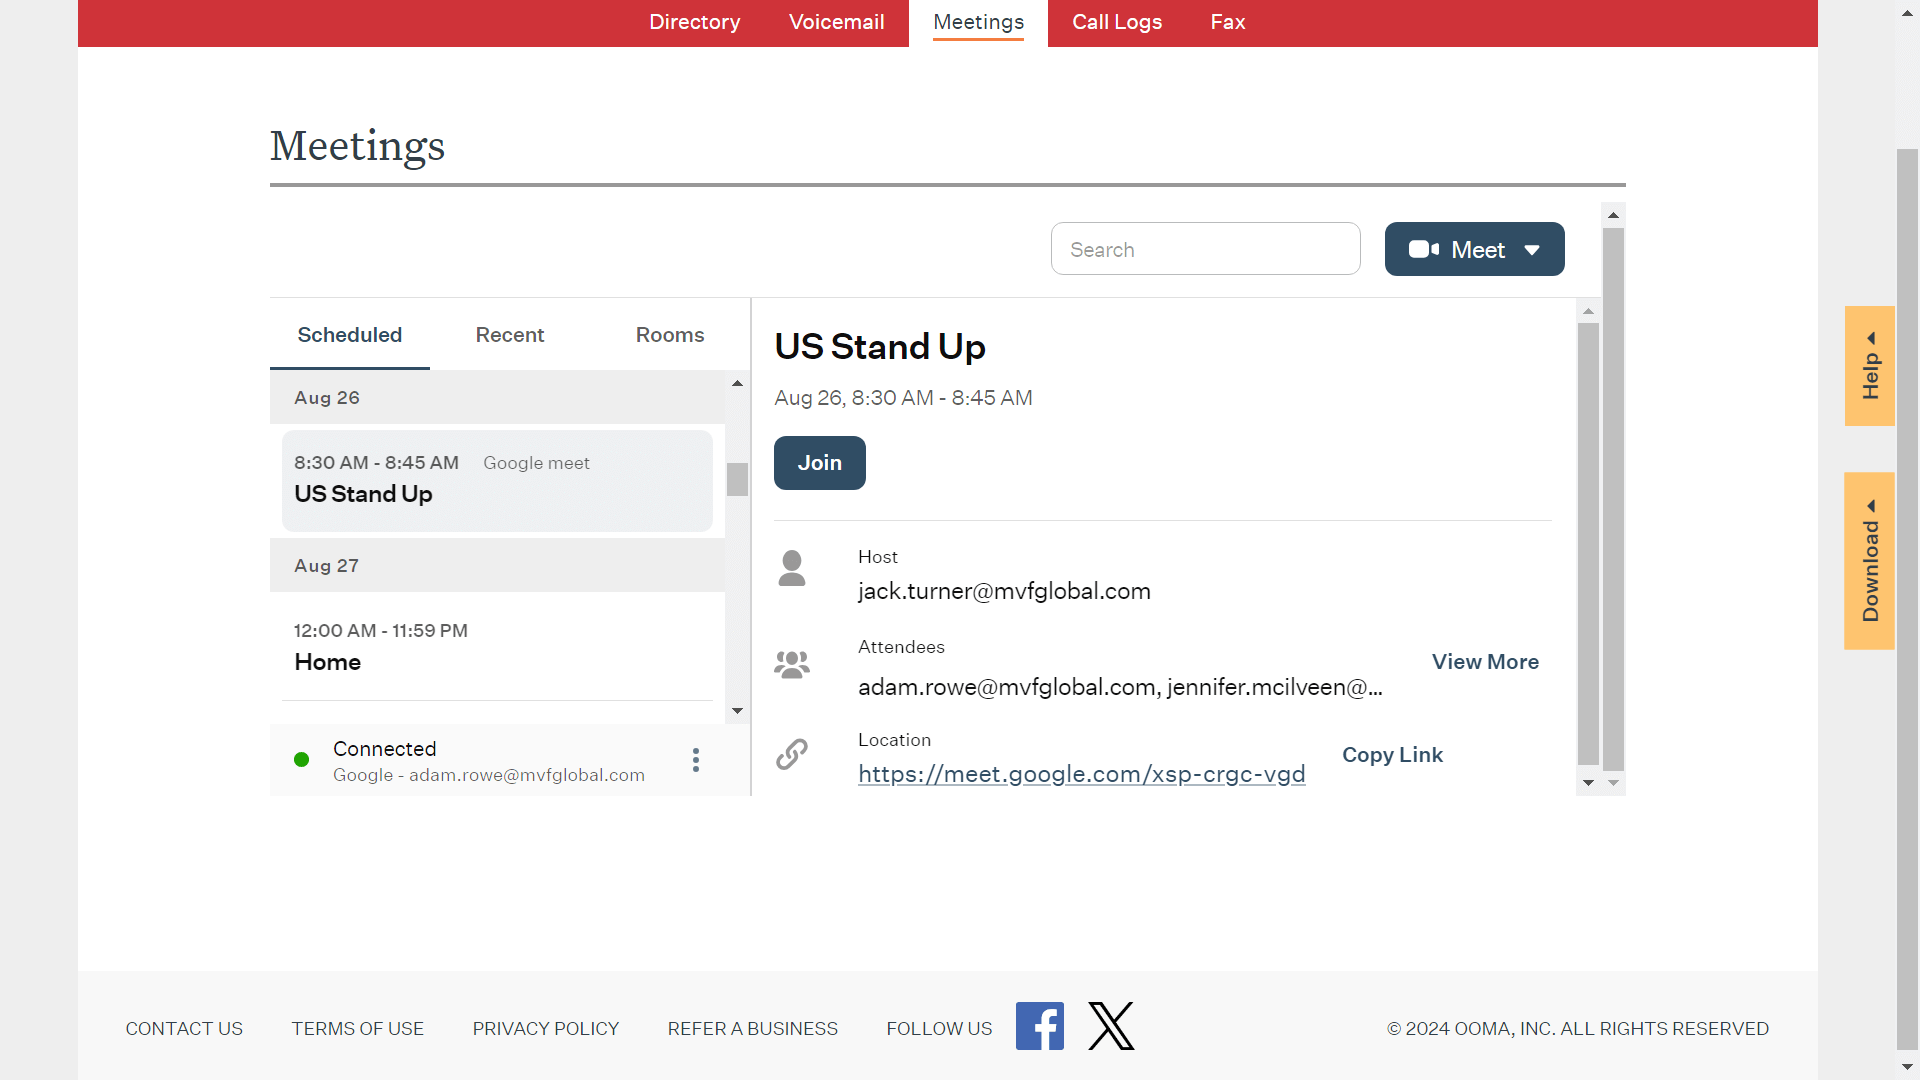Switch to the Rooms tab

click(x=670, y=335)
